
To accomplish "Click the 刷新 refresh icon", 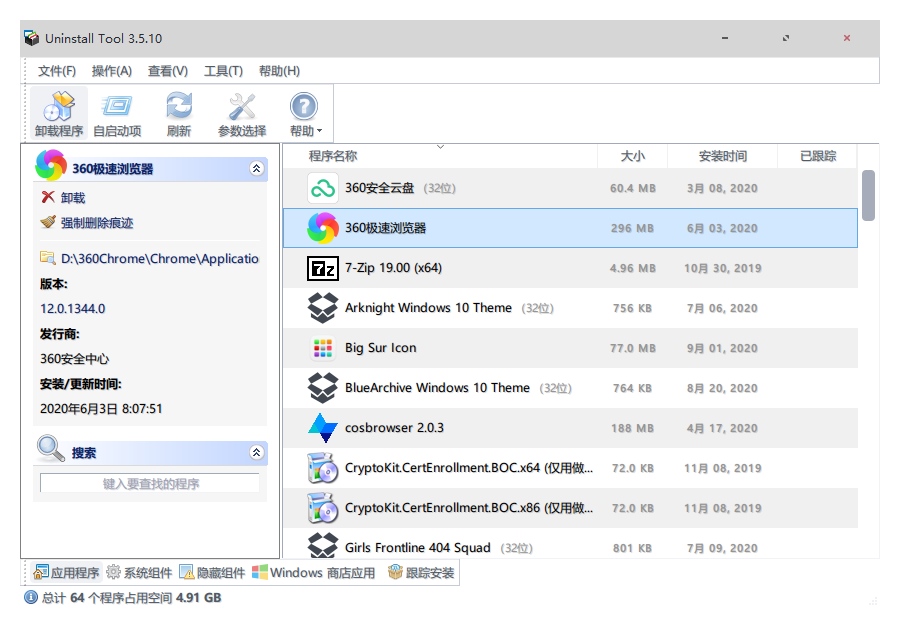I will (x=179, y=108).
